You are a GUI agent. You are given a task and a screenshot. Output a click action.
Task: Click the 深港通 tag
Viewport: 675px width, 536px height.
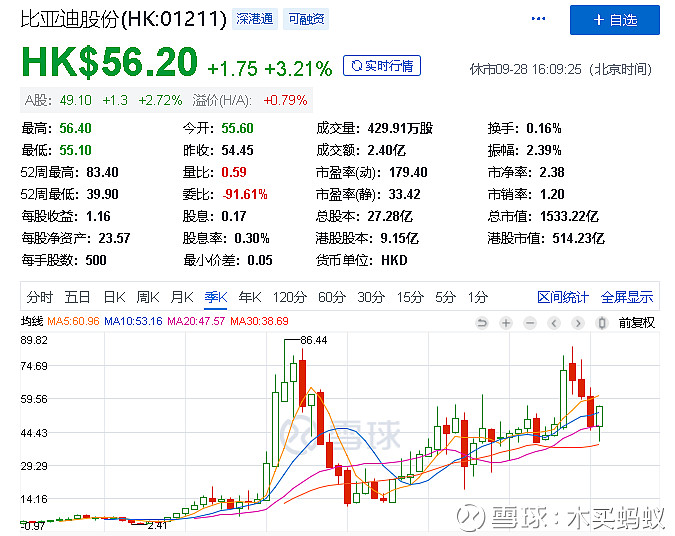coord(255,19)
